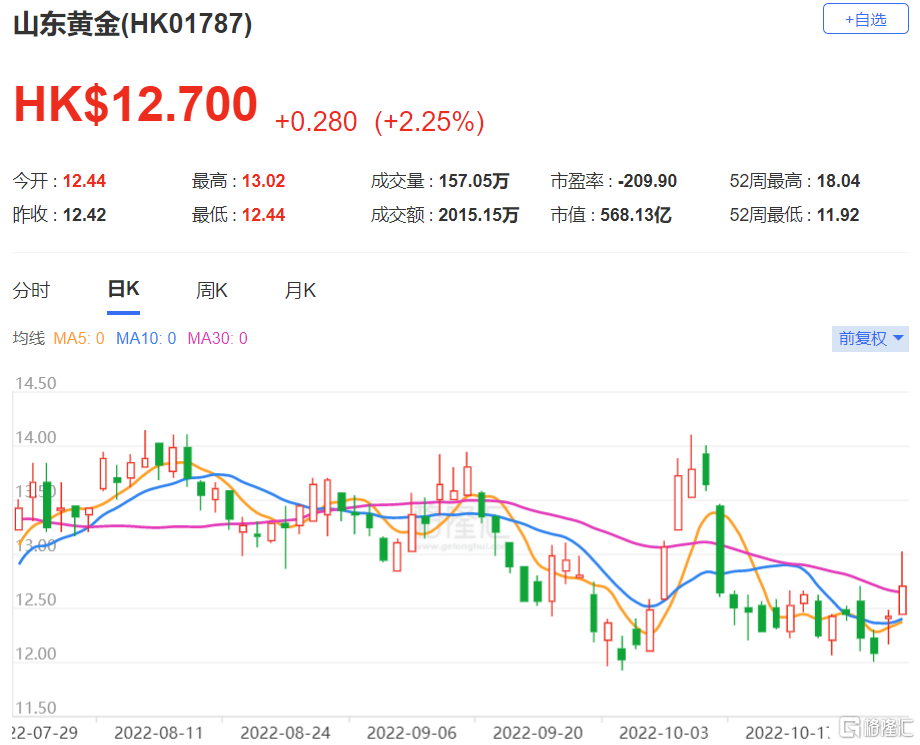This screenshot has height=745, width=920.
Task: Open the 月K monthly chart tab
Action: click(x=300, y=290)
